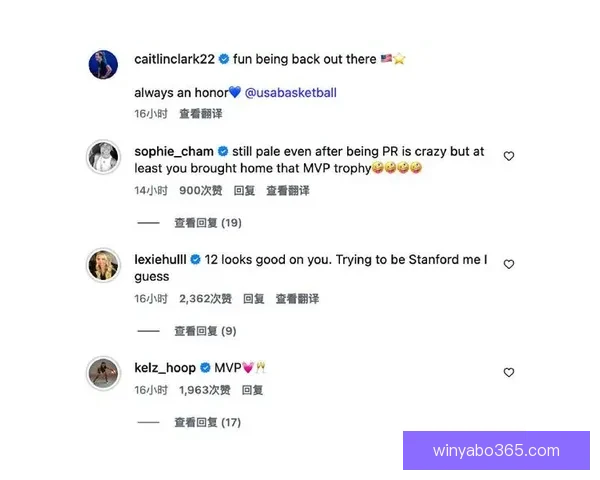
Task: Expand the 17 replies under kelz_hoop's comment
Action: point(208,423)
